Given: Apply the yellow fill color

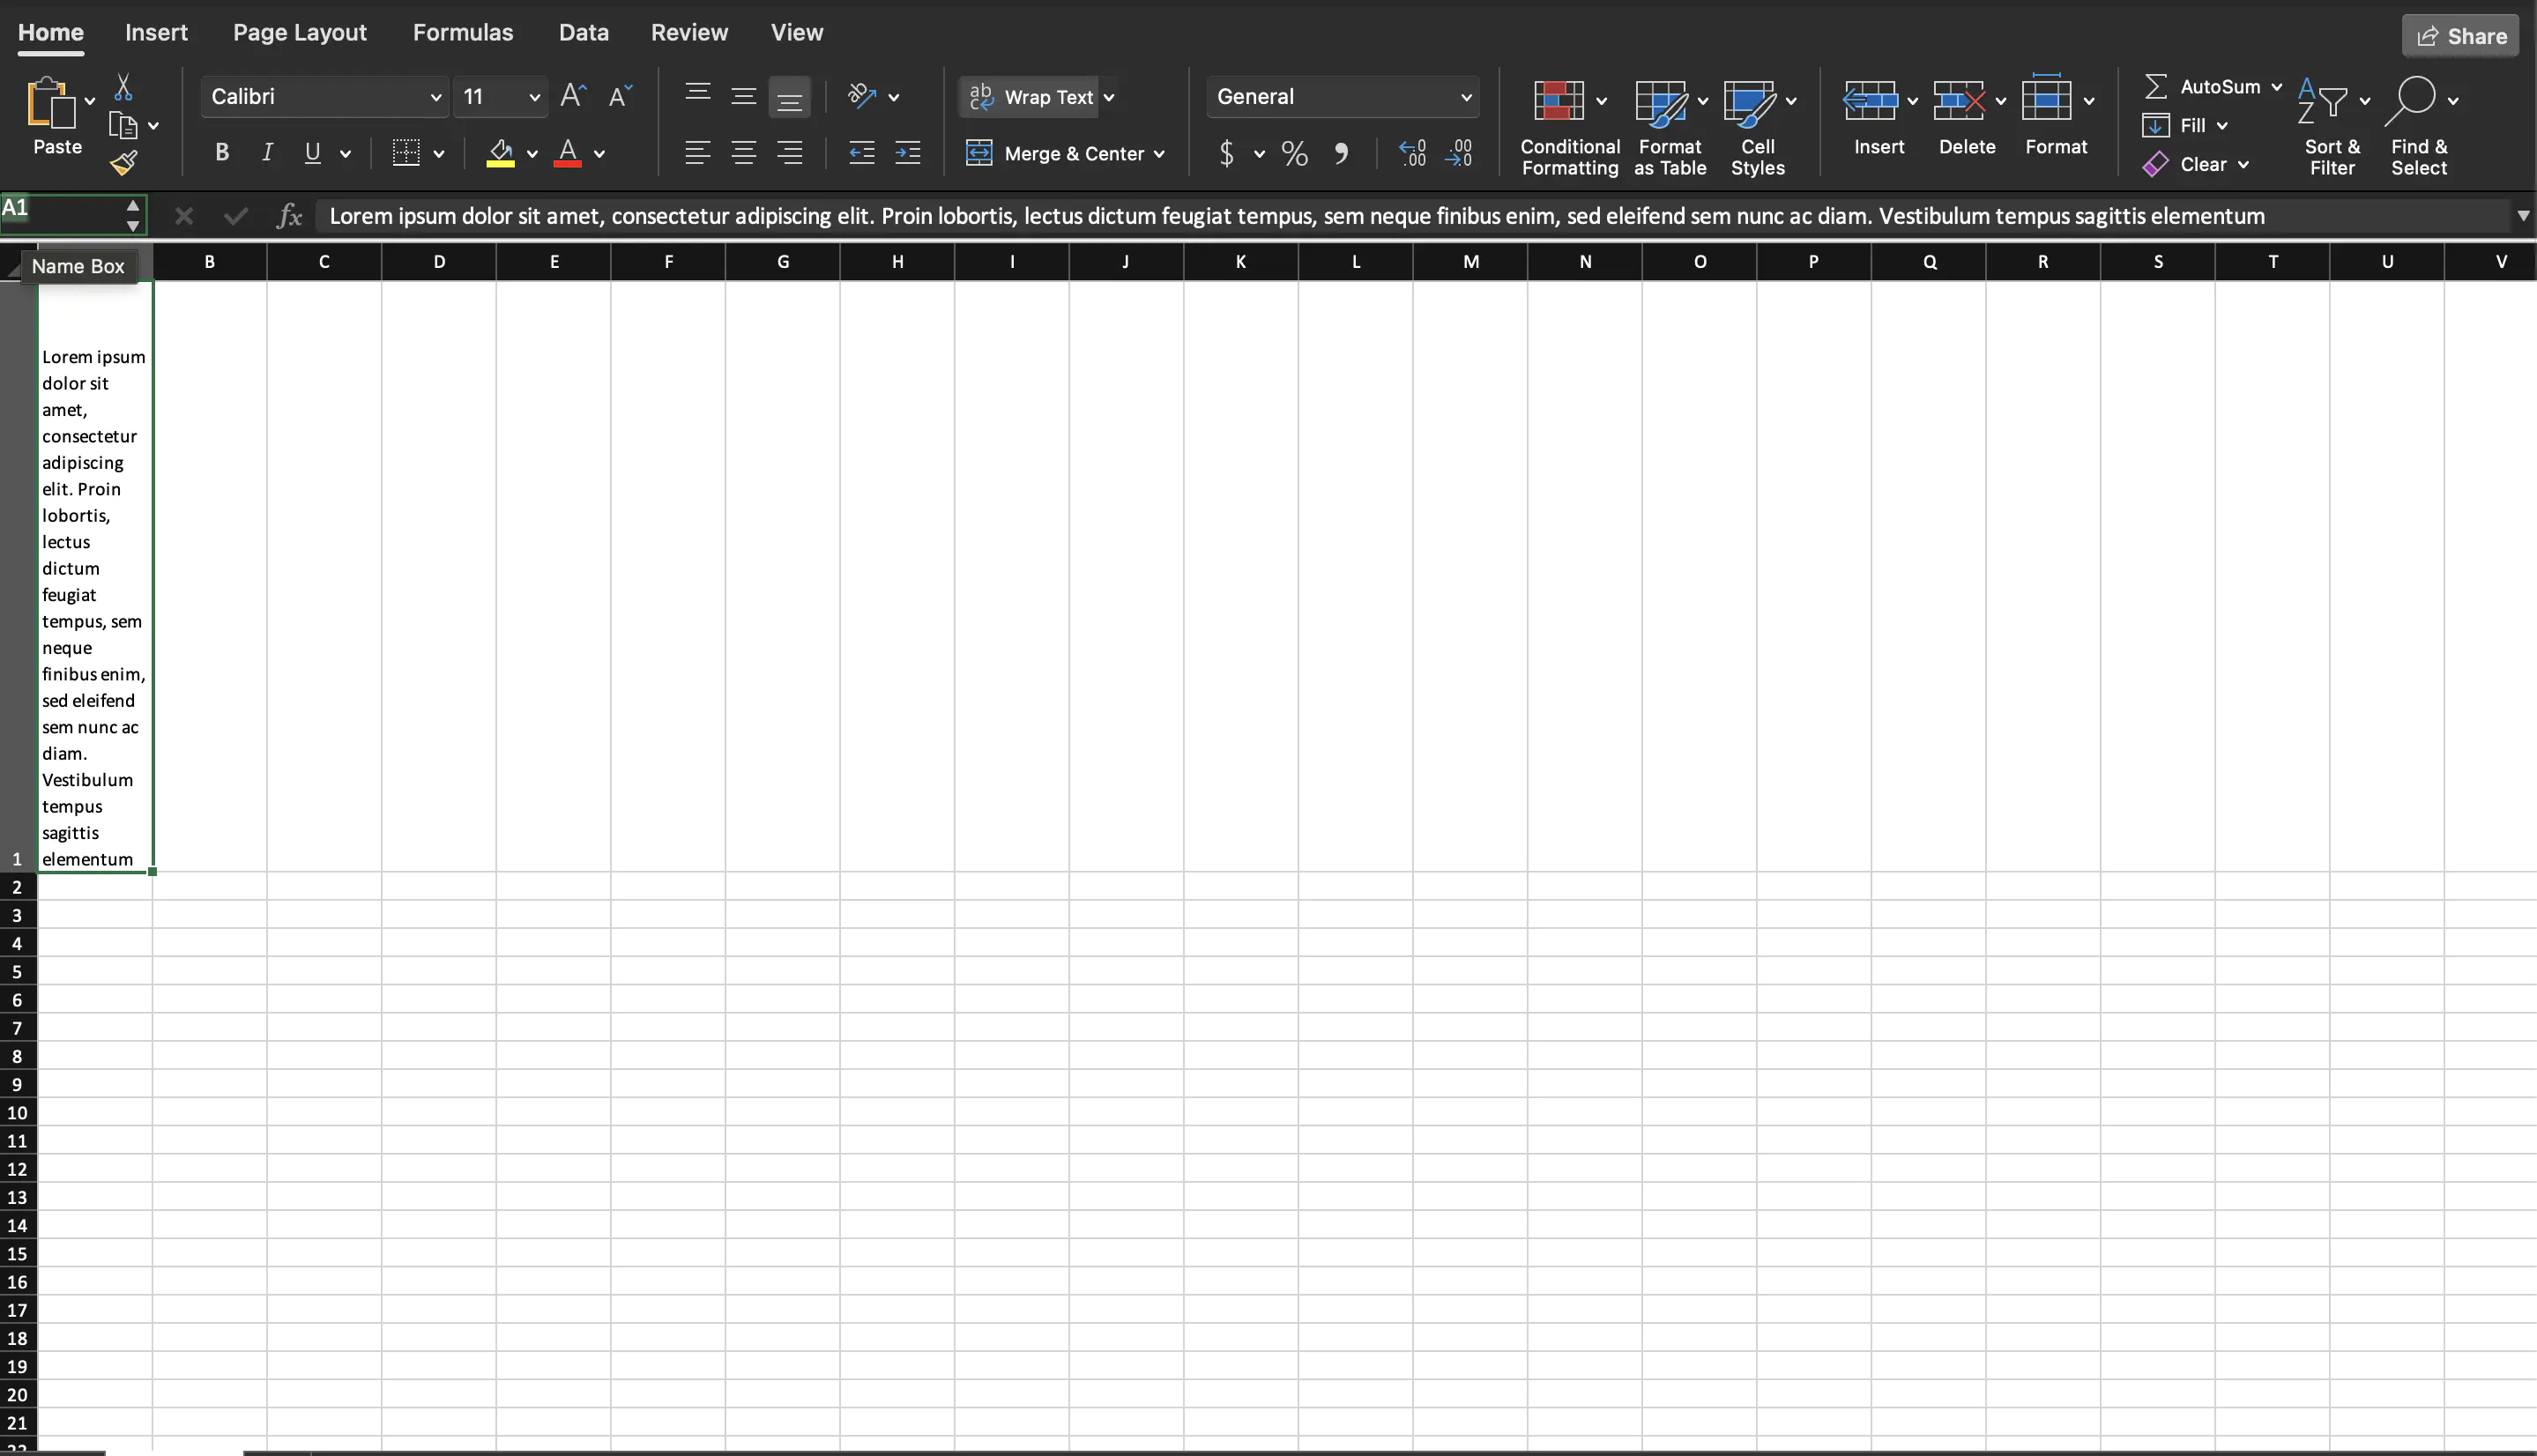Looking at the screenshot, I should [500, 153].
